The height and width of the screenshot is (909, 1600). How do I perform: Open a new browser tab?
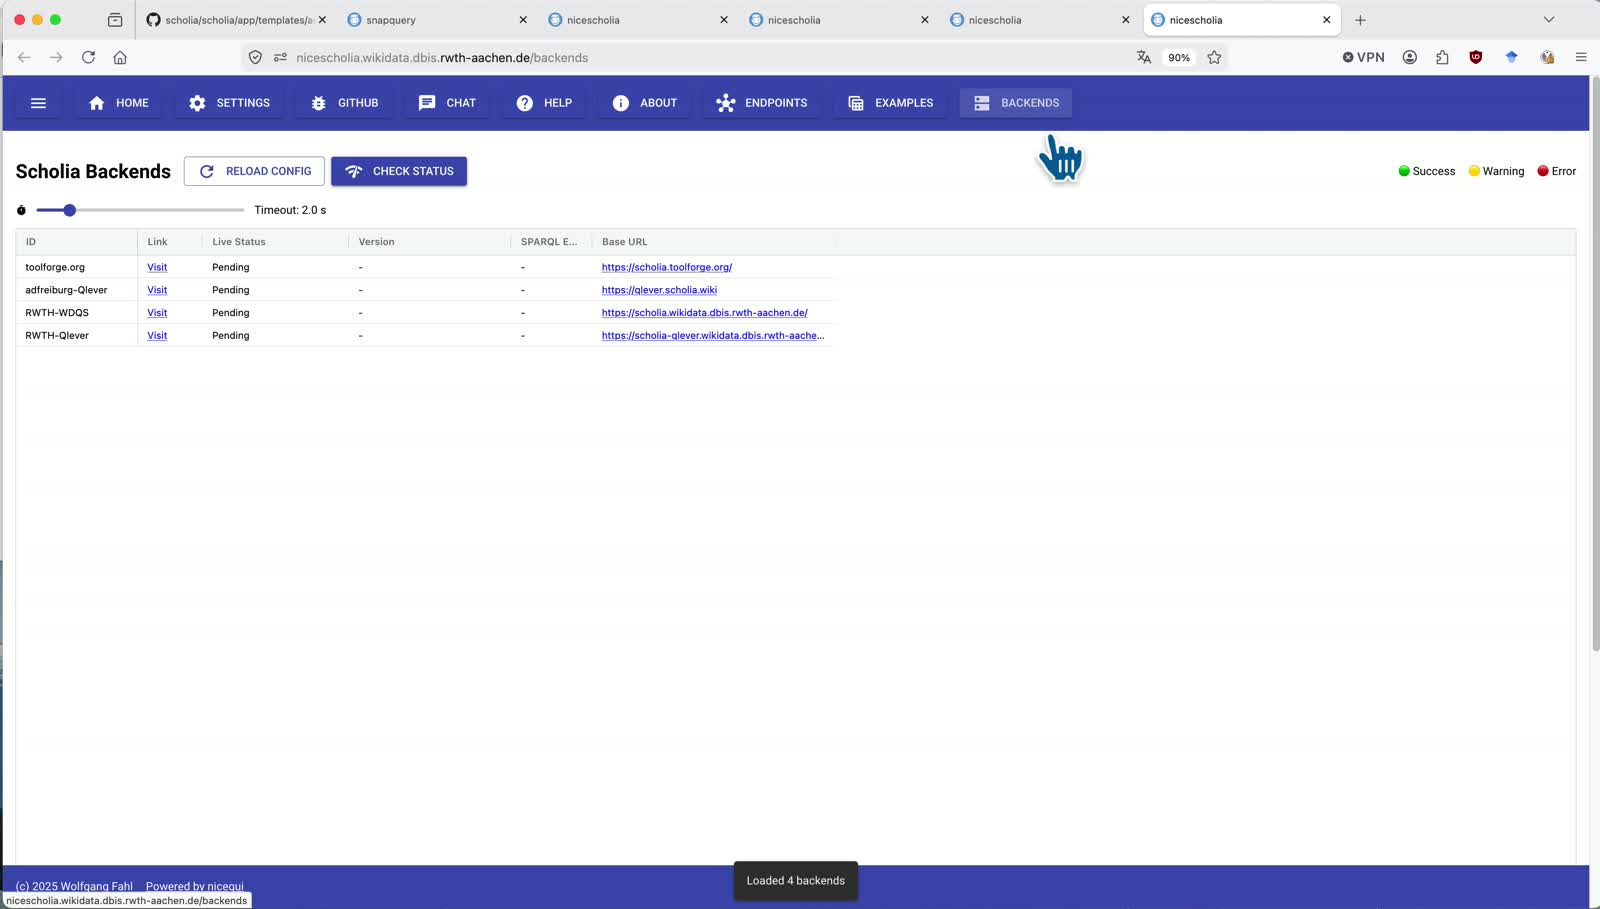1360,20
